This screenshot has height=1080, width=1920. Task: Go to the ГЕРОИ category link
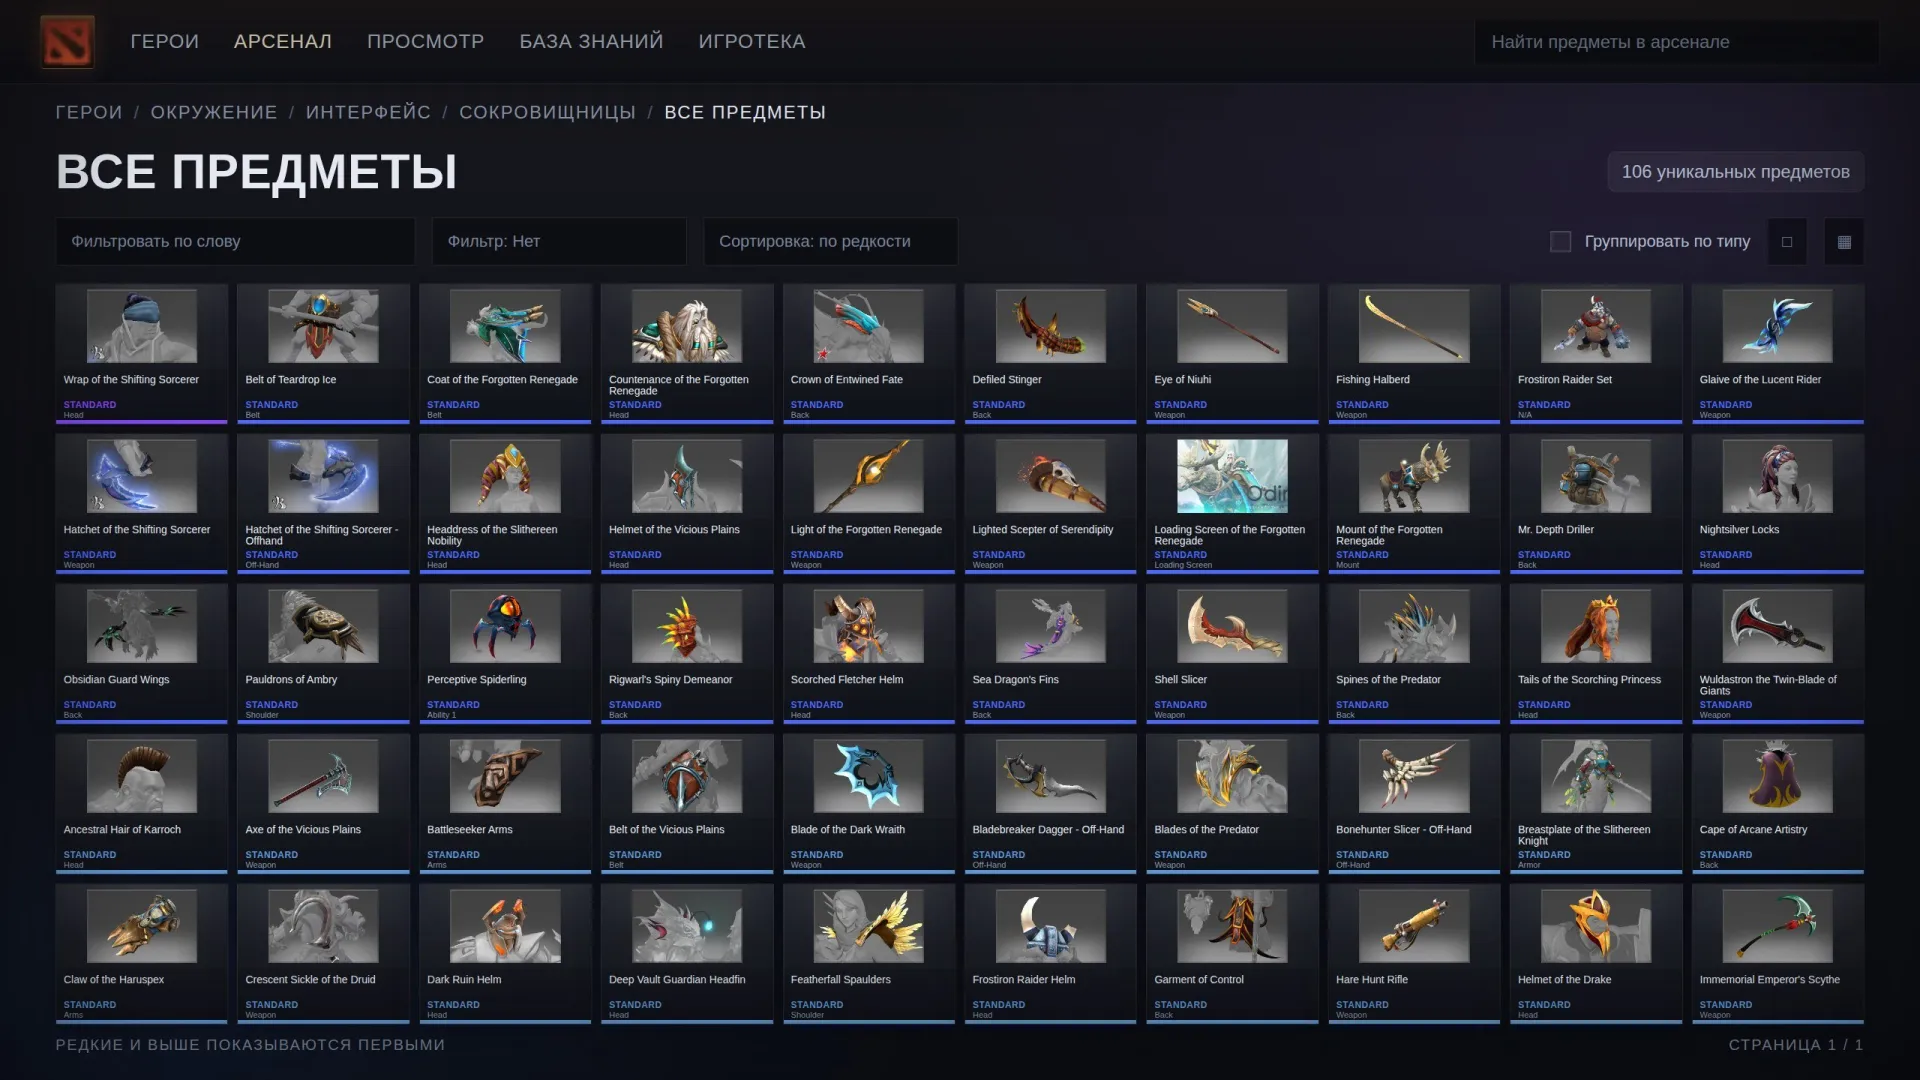89,113
